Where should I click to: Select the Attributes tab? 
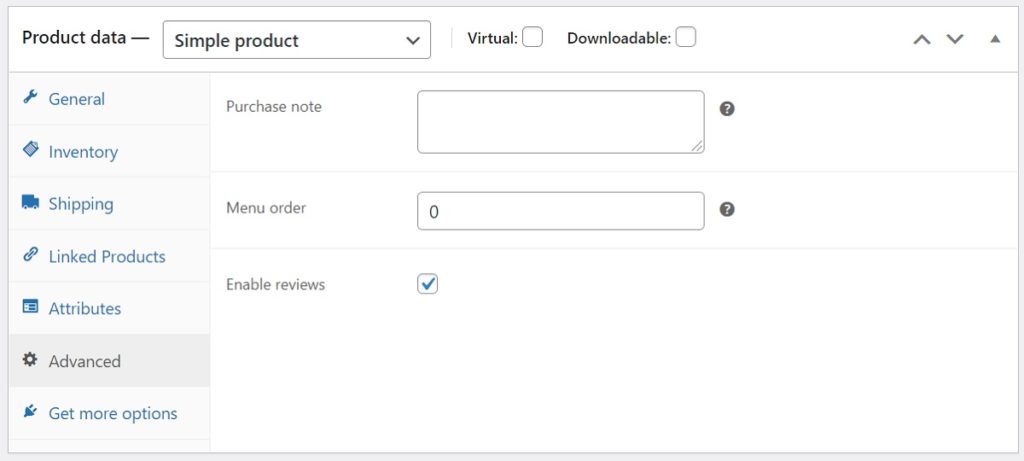pos(109,308)
